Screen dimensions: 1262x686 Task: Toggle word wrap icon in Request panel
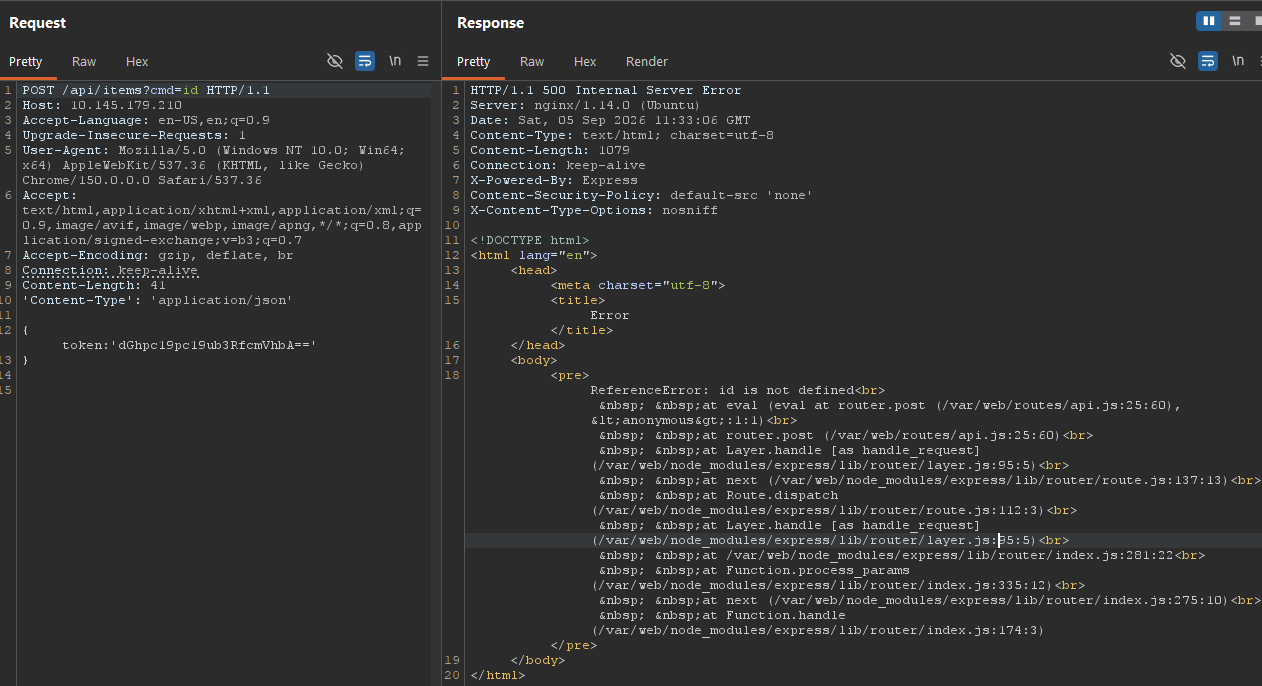pos(365,61)
